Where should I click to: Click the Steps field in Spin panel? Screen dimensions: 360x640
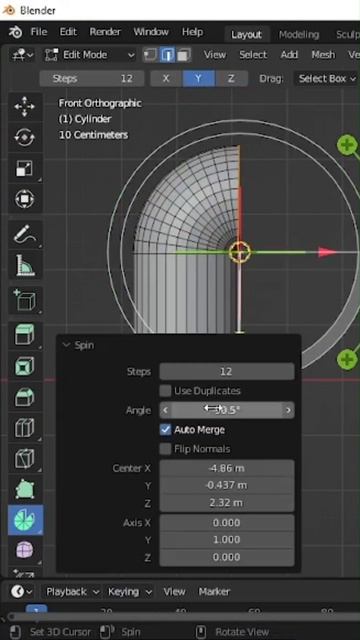pos(227,371)
